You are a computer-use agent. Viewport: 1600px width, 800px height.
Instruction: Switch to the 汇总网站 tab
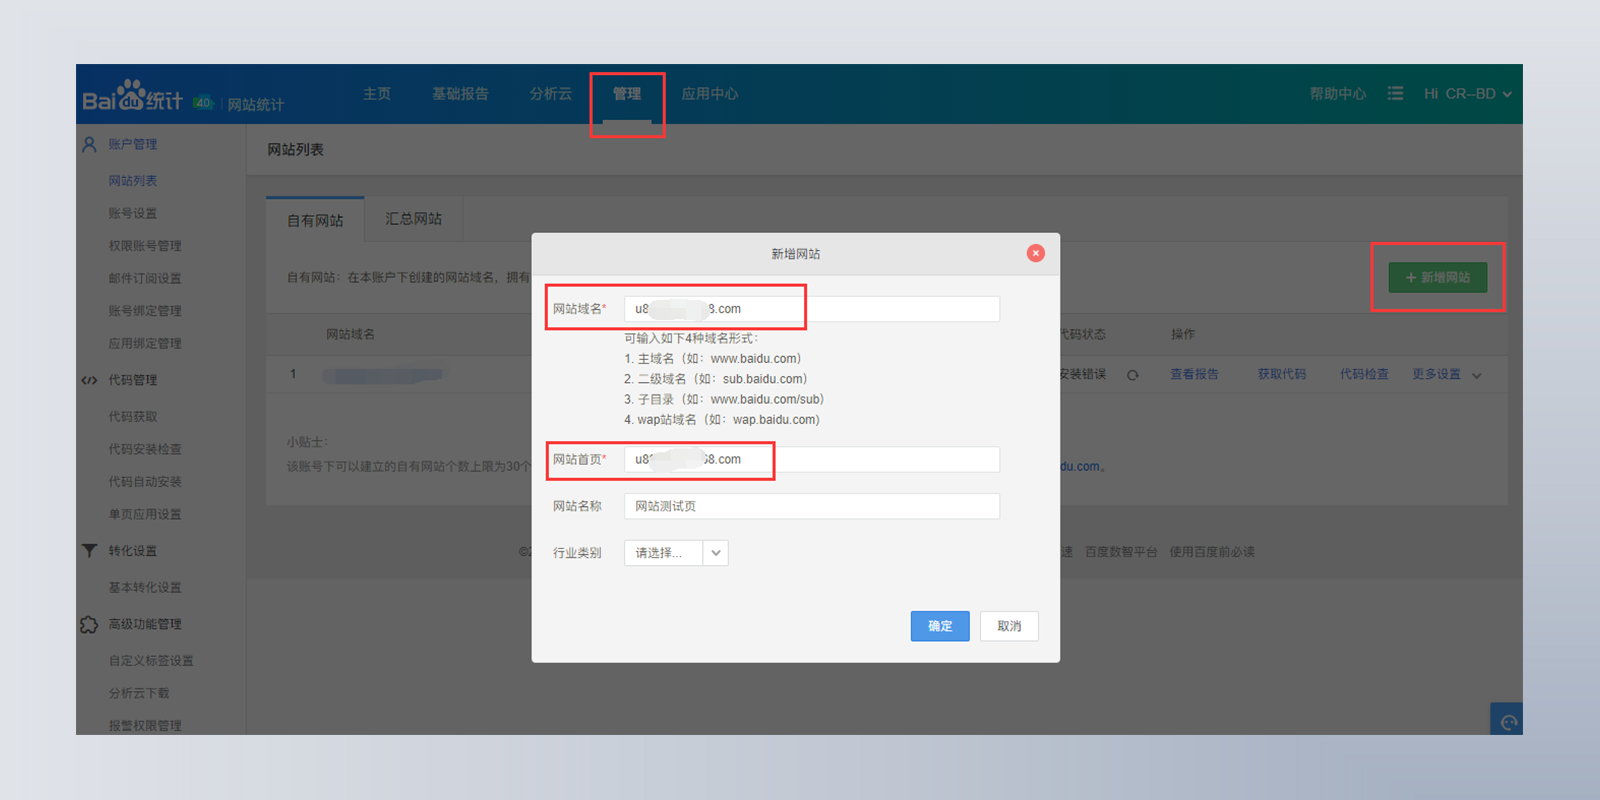413,219
